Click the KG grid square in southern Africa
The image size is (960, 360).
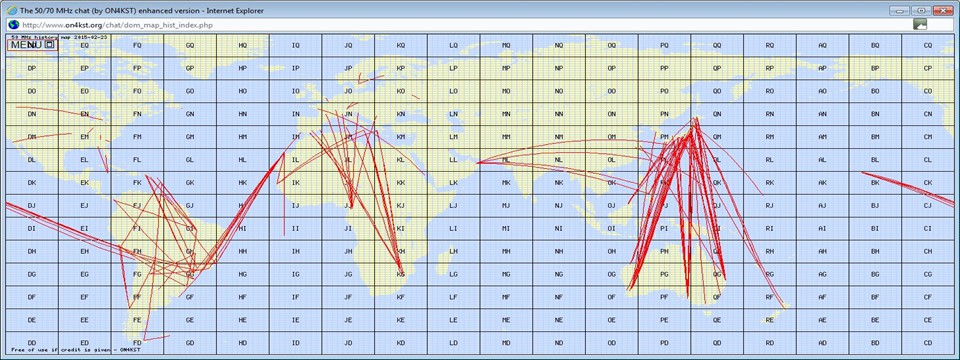[400, 274]
